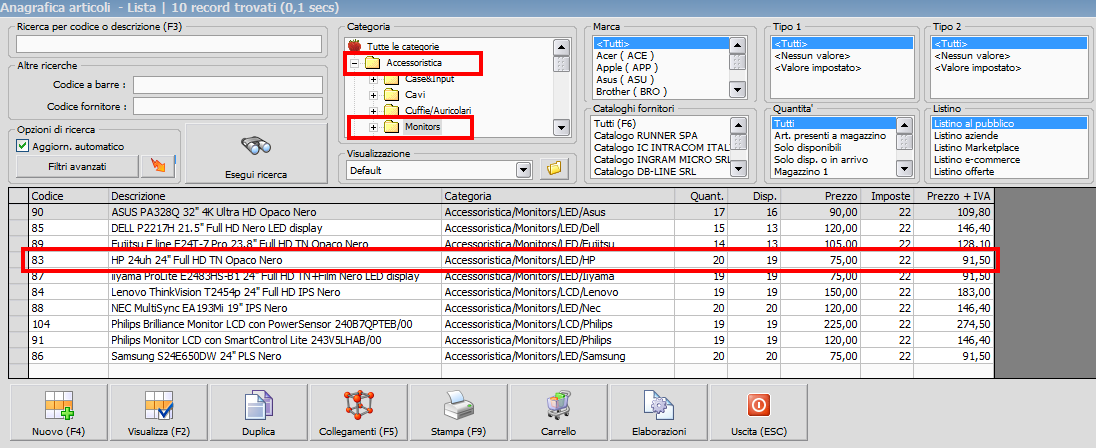Click Marca list scroll-down arrow
The width and height of the screenshot is (1096, 448).
click(737, 89)
